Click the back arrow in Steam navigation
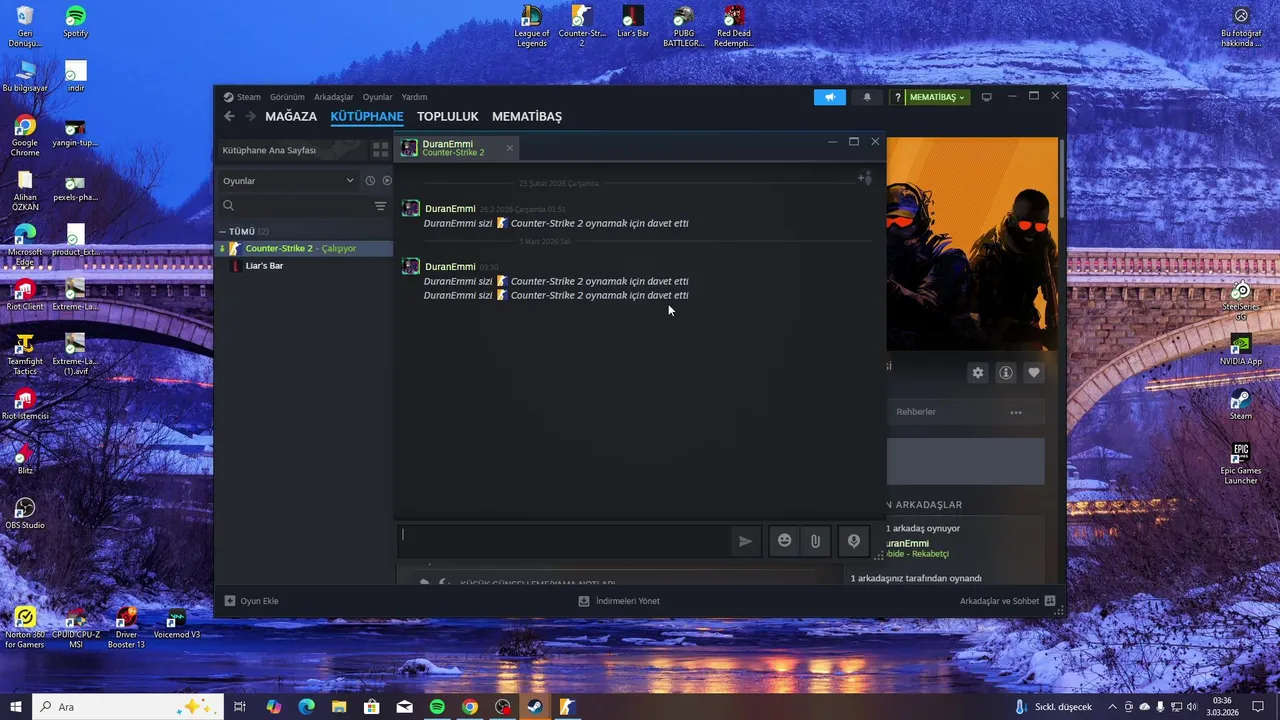 pyautogui.click(x=229, y=116)
